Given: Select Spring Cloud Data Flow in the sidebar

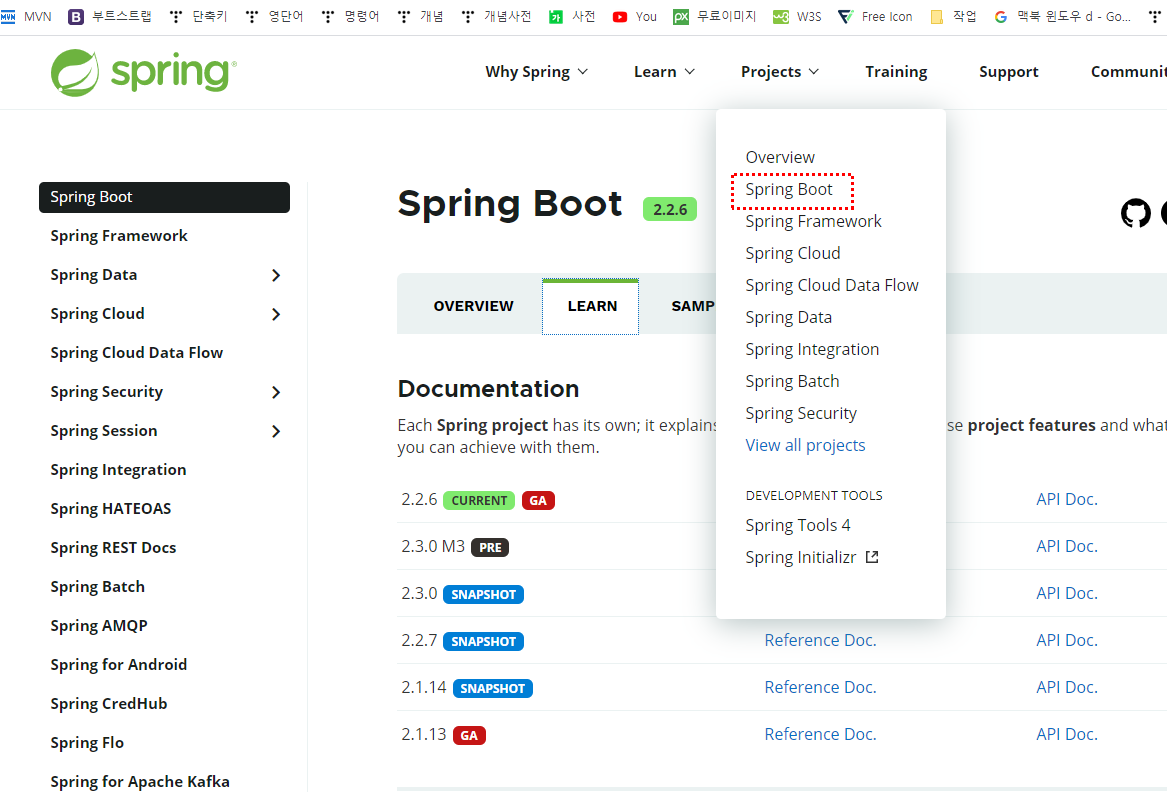Looking at the screenshot, I should pyautogui.click(x=136, y=353).
